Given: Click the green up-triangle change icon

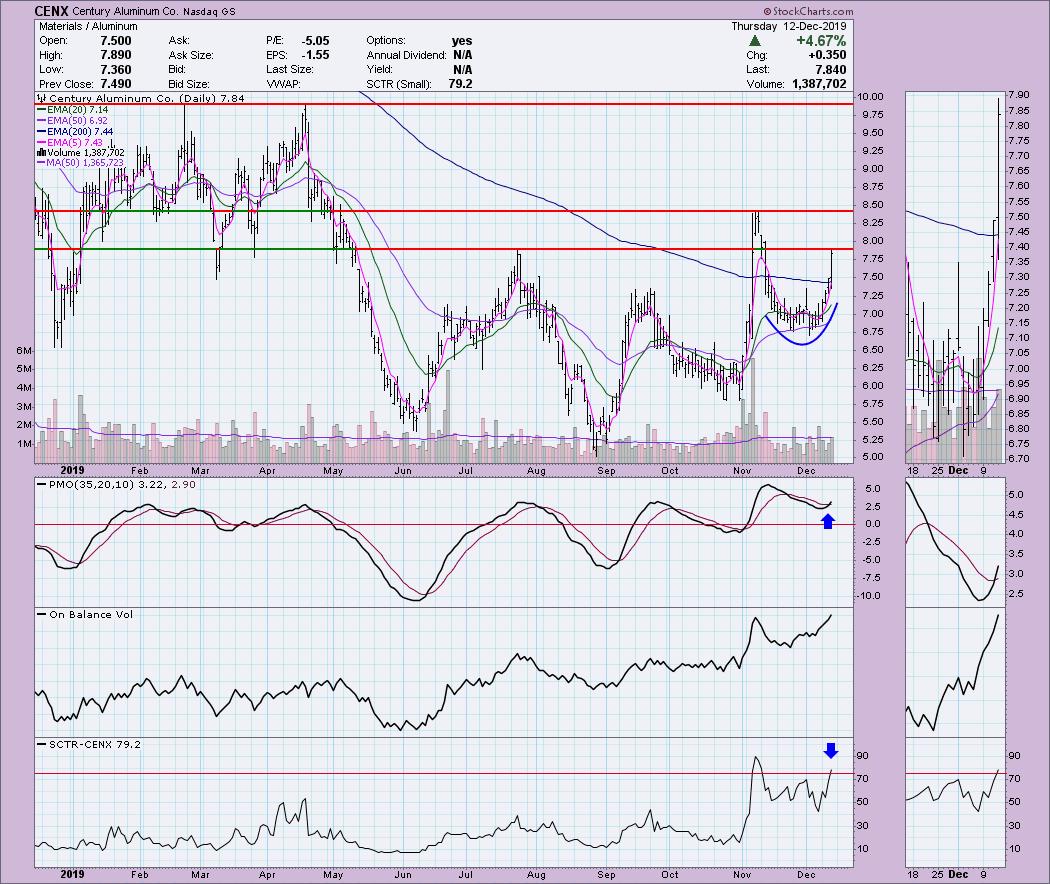Looking at the screenshot, I should pos(755,41).
